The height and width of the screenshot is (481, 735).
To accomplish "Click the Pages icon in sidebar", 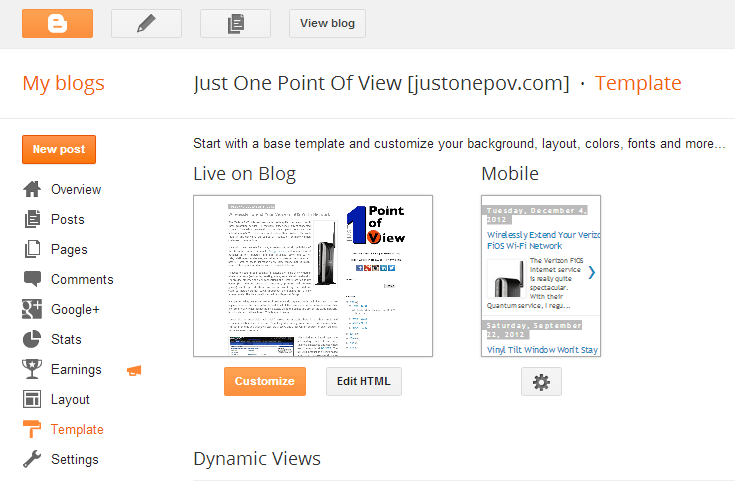I will point(32,249).
